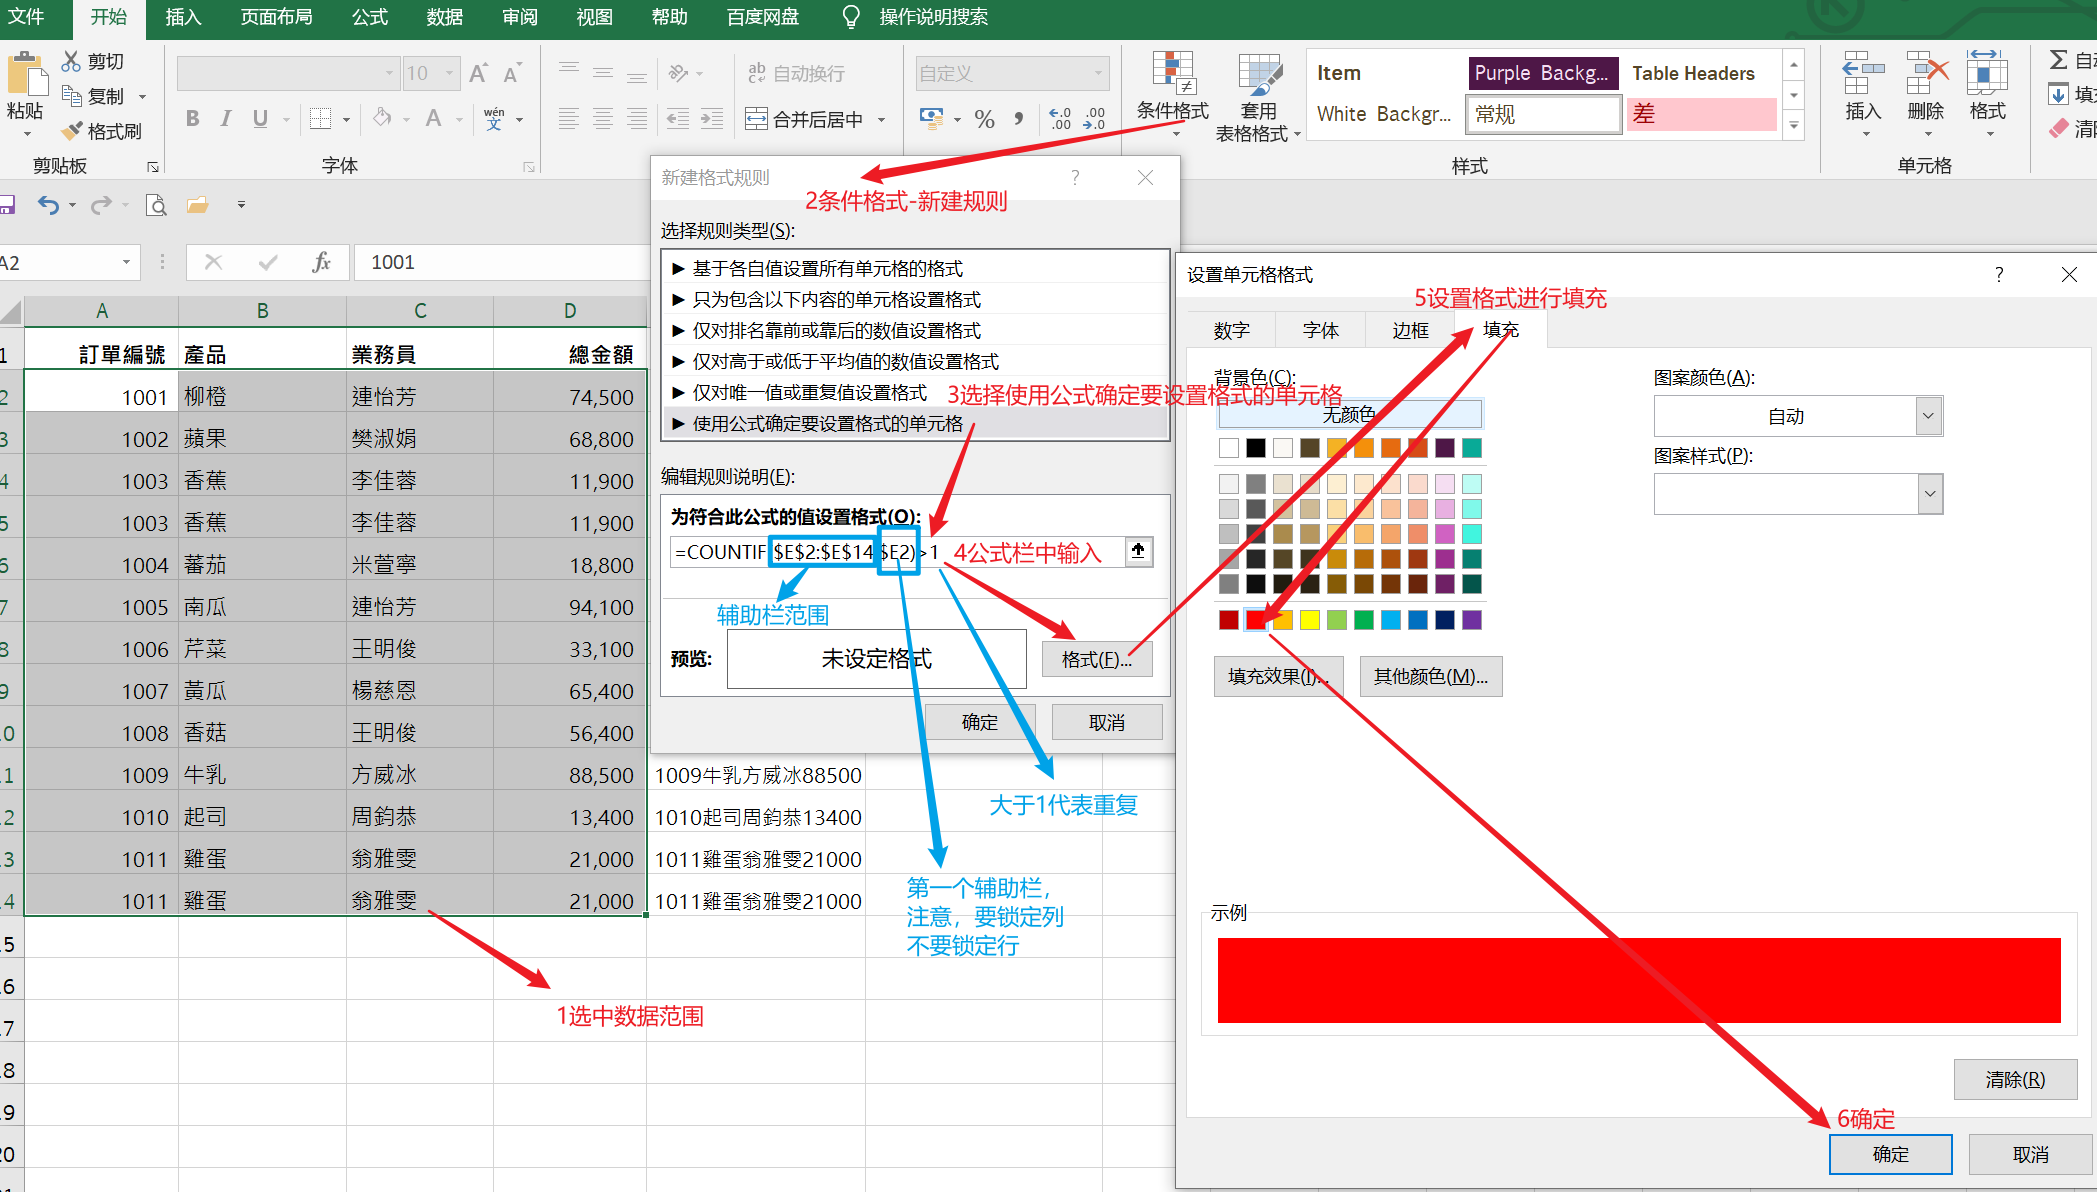Apply comma style number format
This screenshot has width=2097, height=1192.
1018,119
